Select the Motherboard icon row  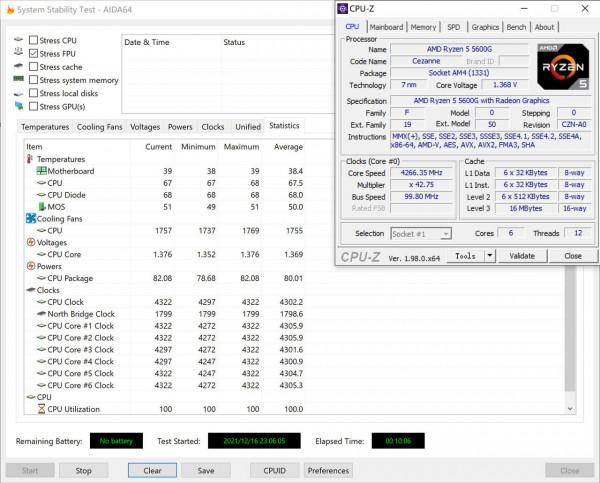pyautogui.click(x=41, y=171)
